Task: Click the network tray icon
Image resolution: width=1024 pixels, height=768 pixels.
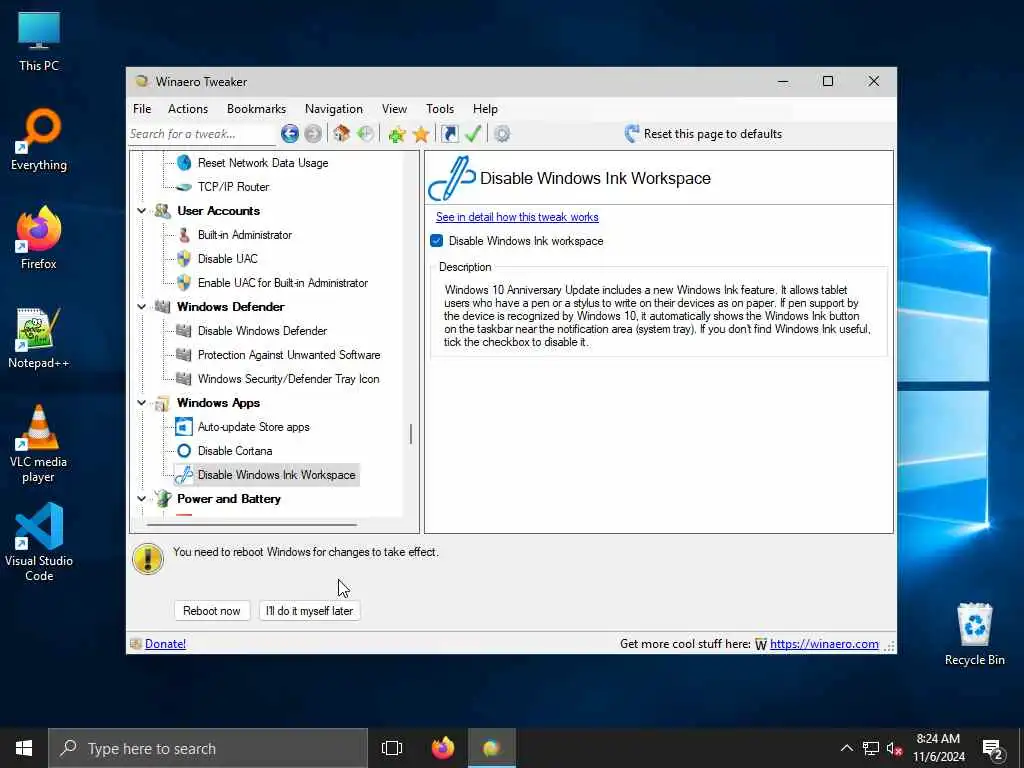Action: click(871, 748)
